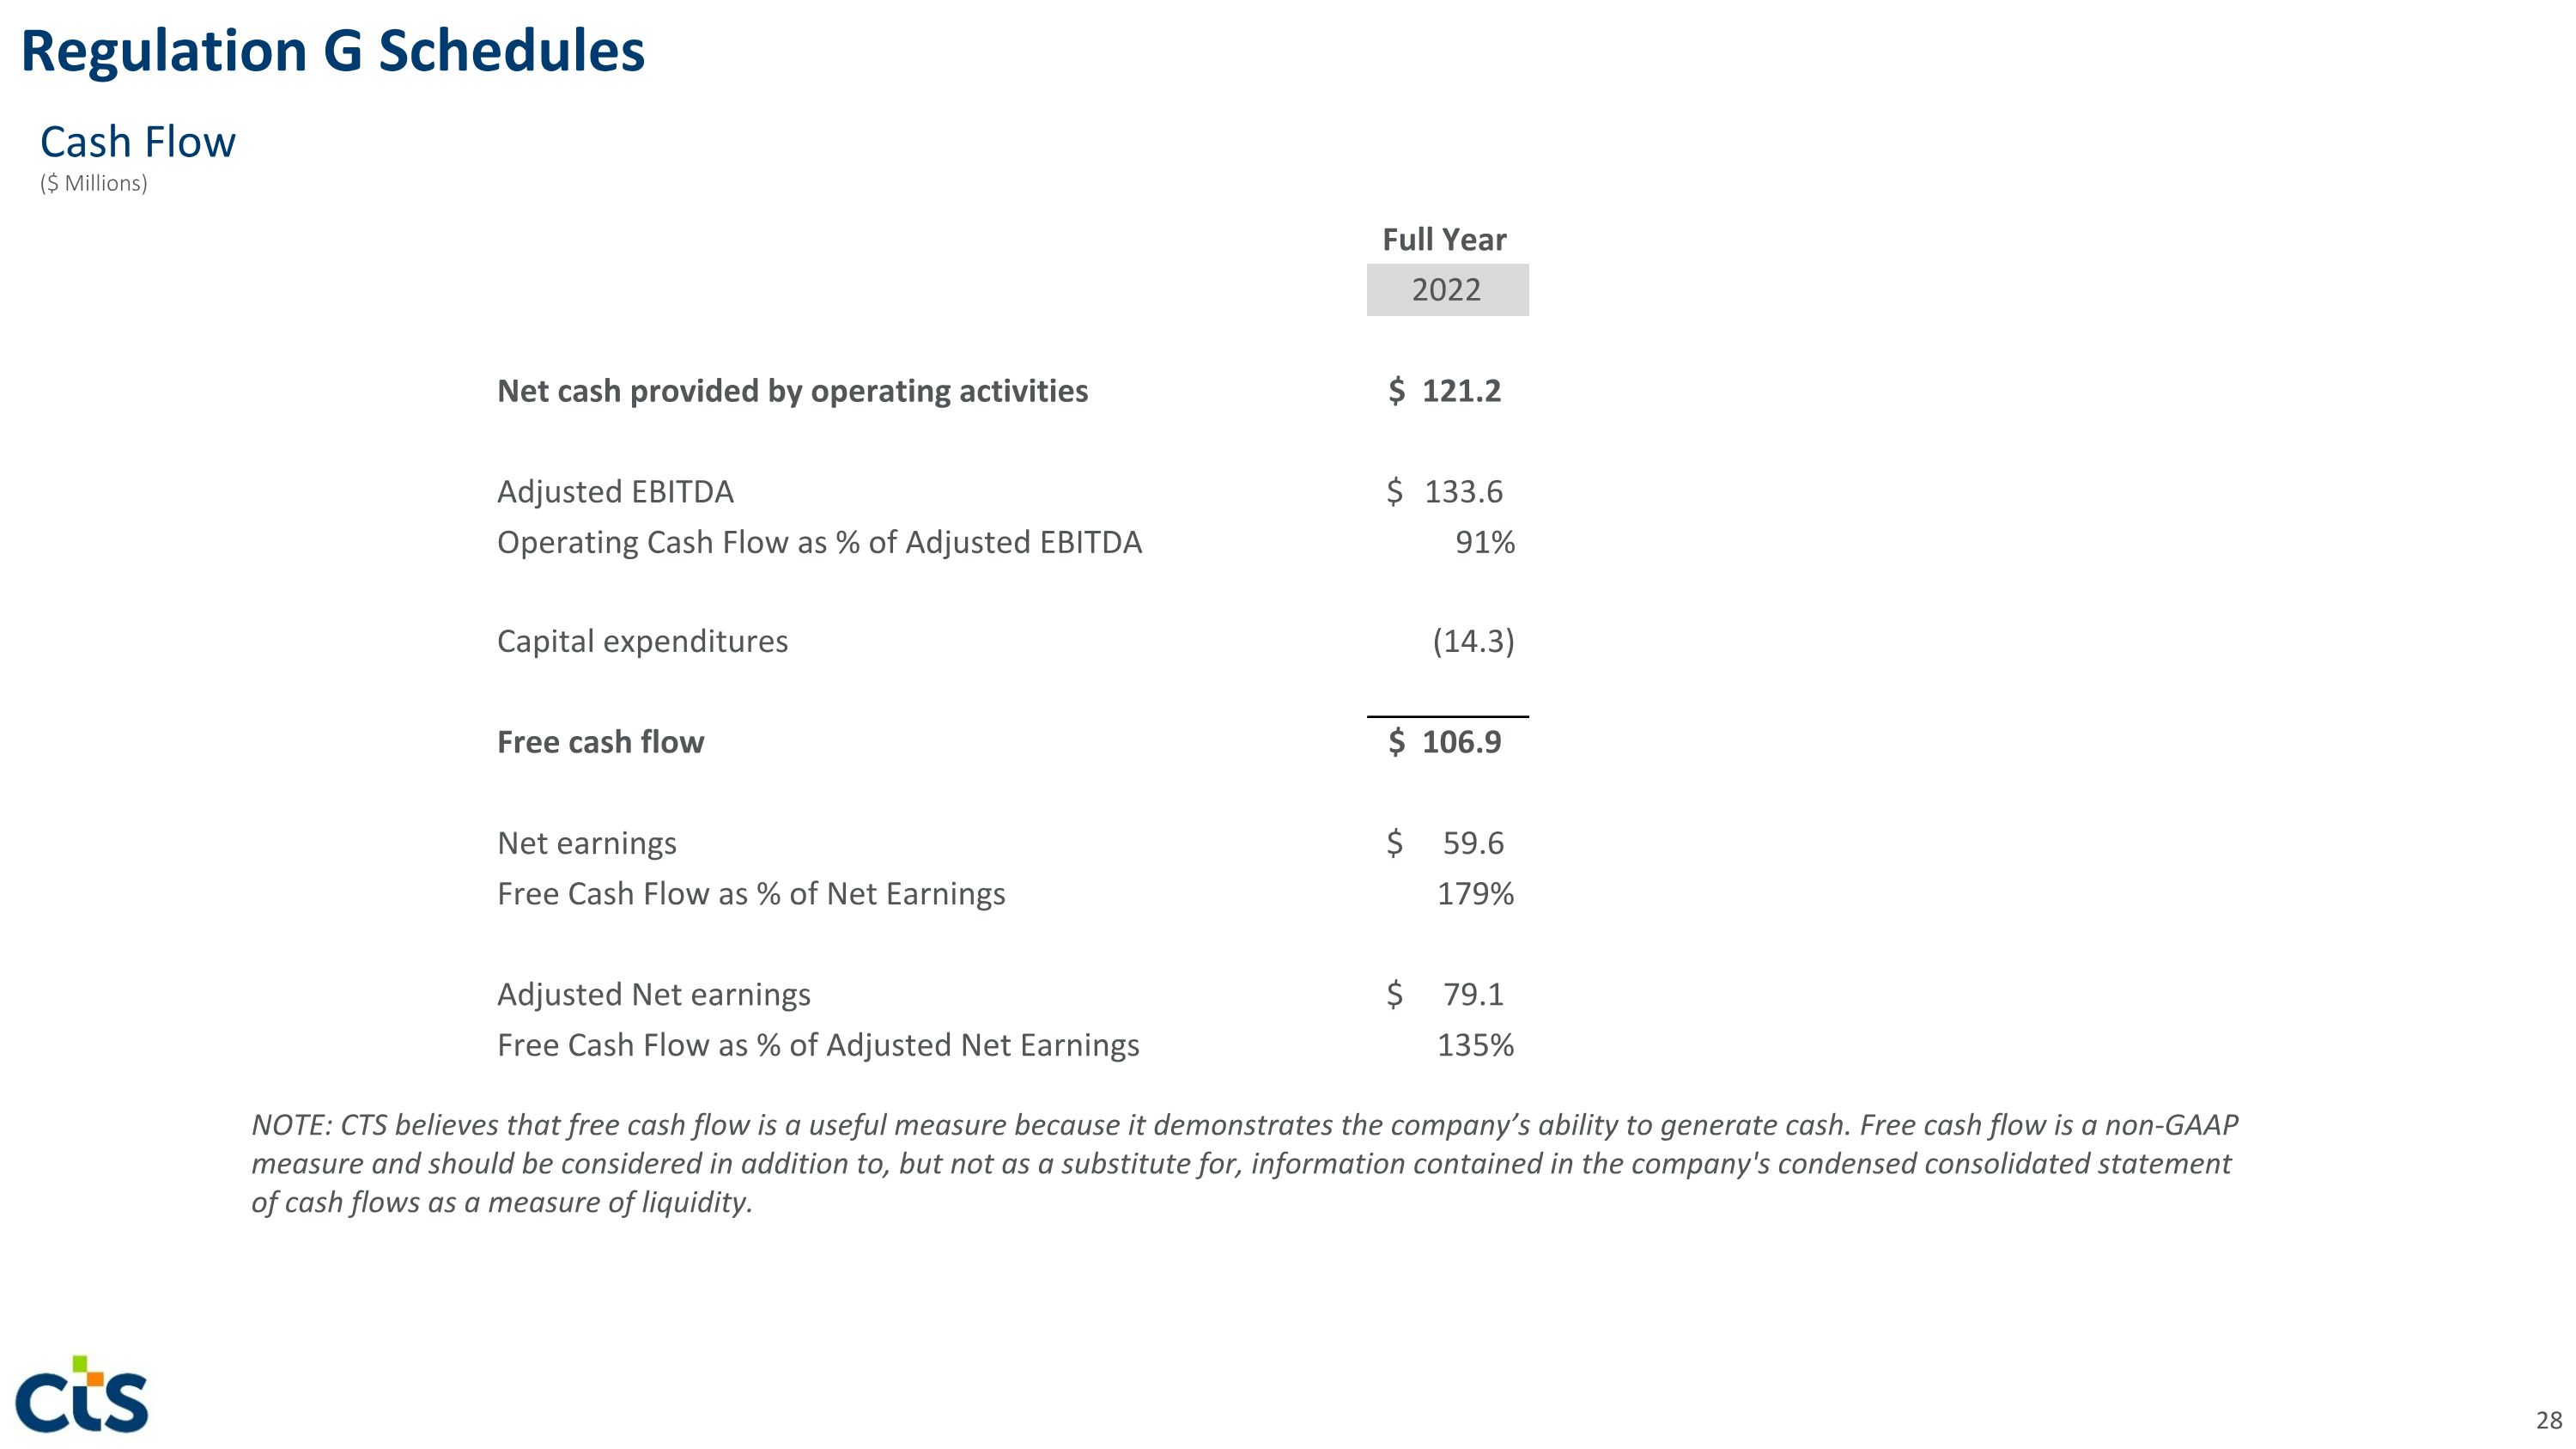Click the Net earnings 59.6 value

(1472, 843)
